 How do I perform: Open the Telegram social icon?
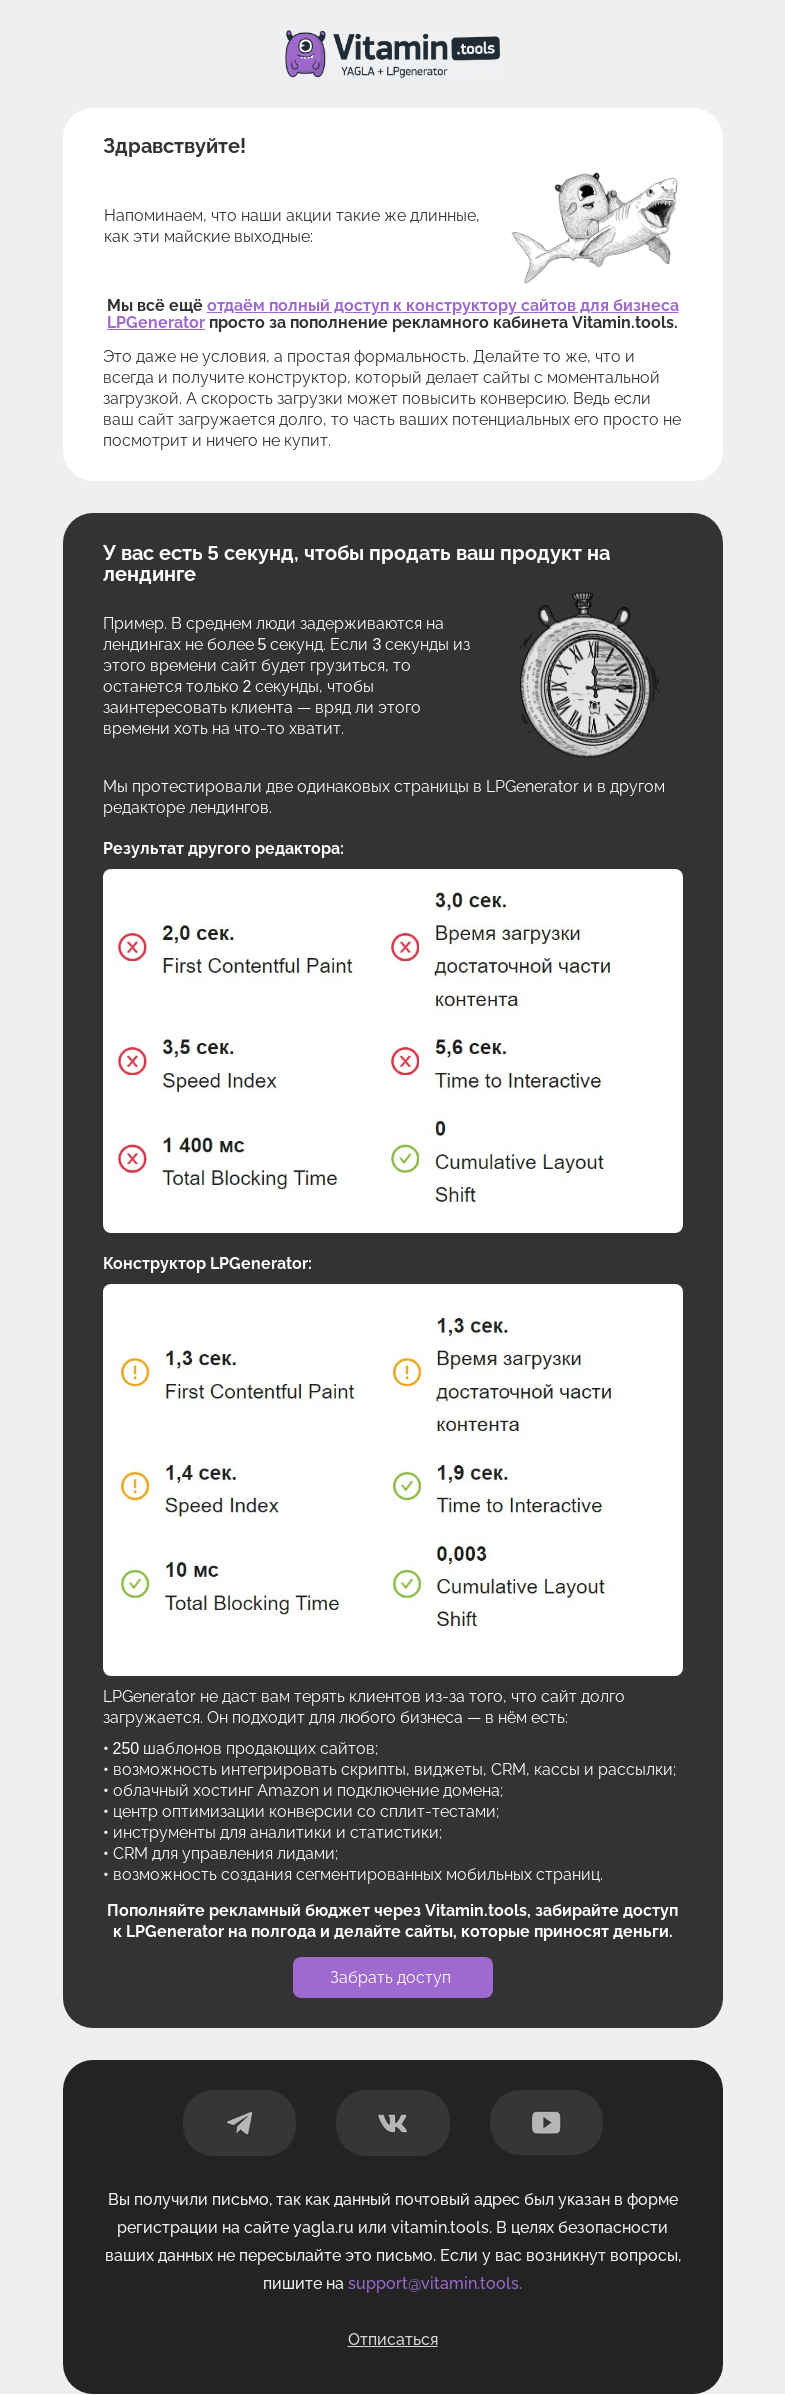pyautogui.click(x=239, y=2122)
